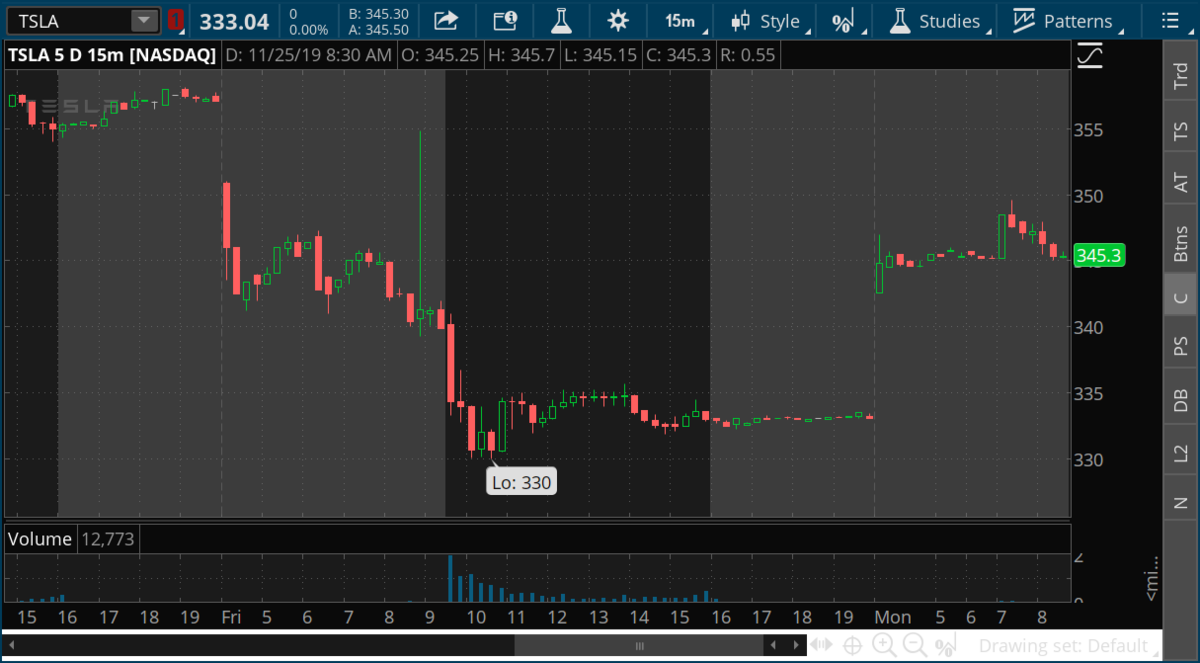Click the B: 345.30 bid value
Screen dimensions: 1200x663
[378, 13]
